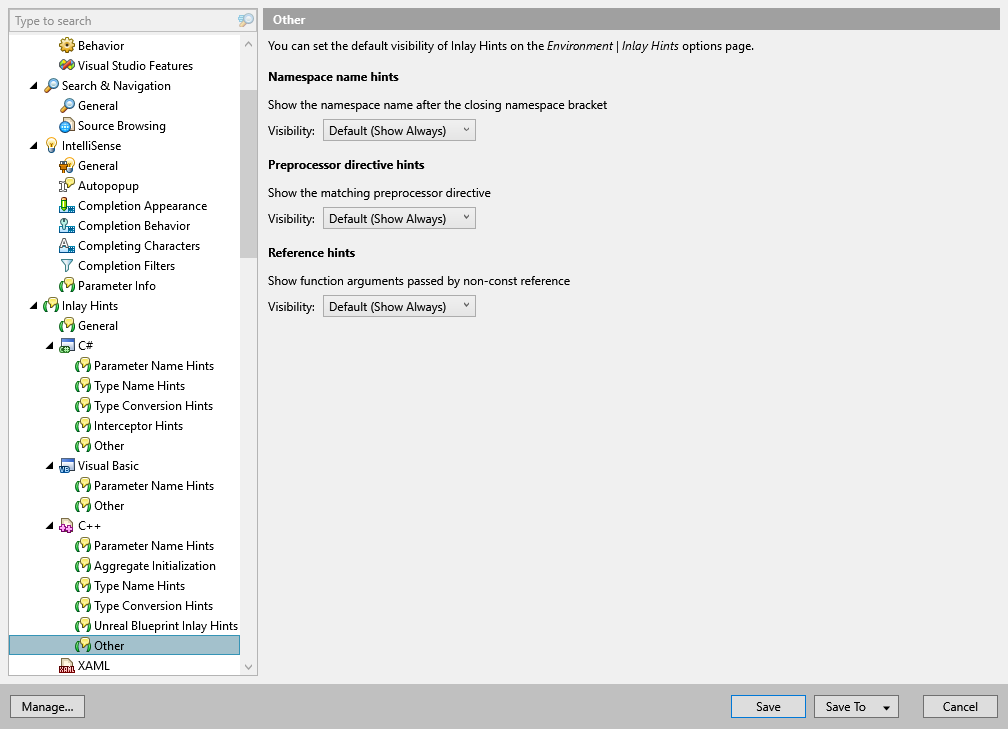Click the Manage button
This screenshot has width=1008, height=729.
coord(47,706)
